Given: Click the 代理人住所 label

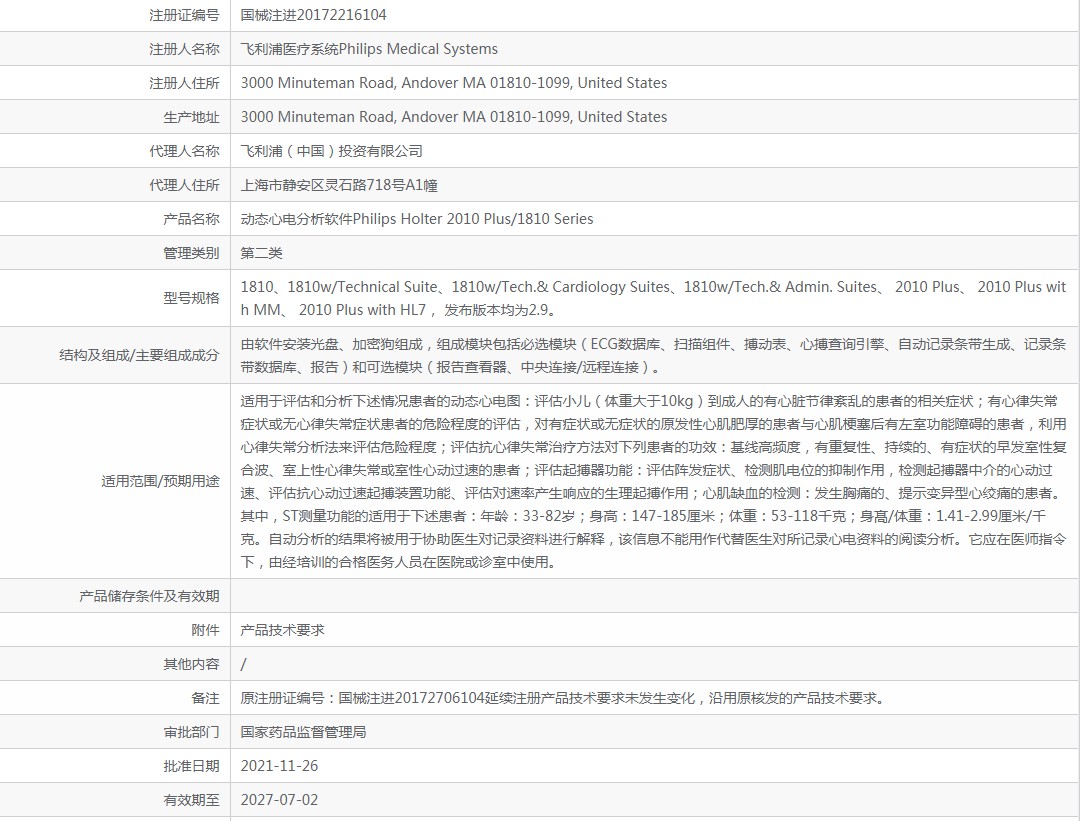Looking at the screenshot, I should click(x=184, y=185).
